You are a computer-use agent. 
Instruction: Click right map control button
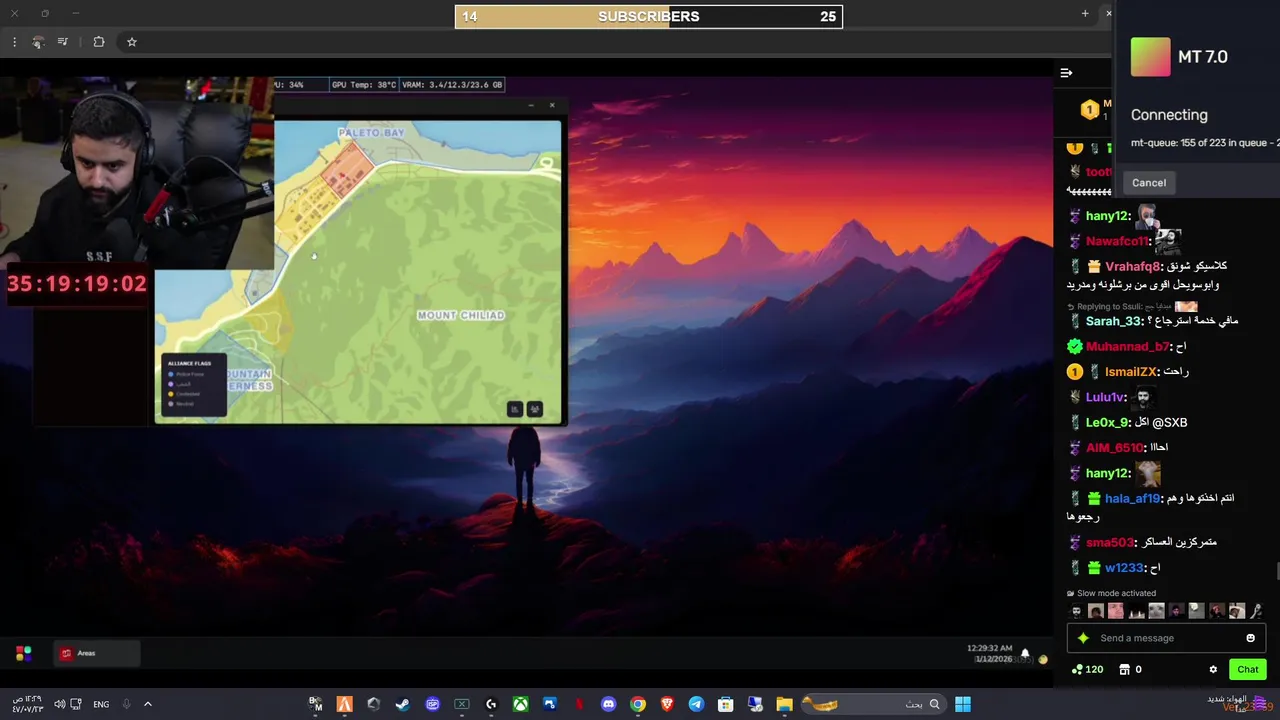click(x=534, y=408)
